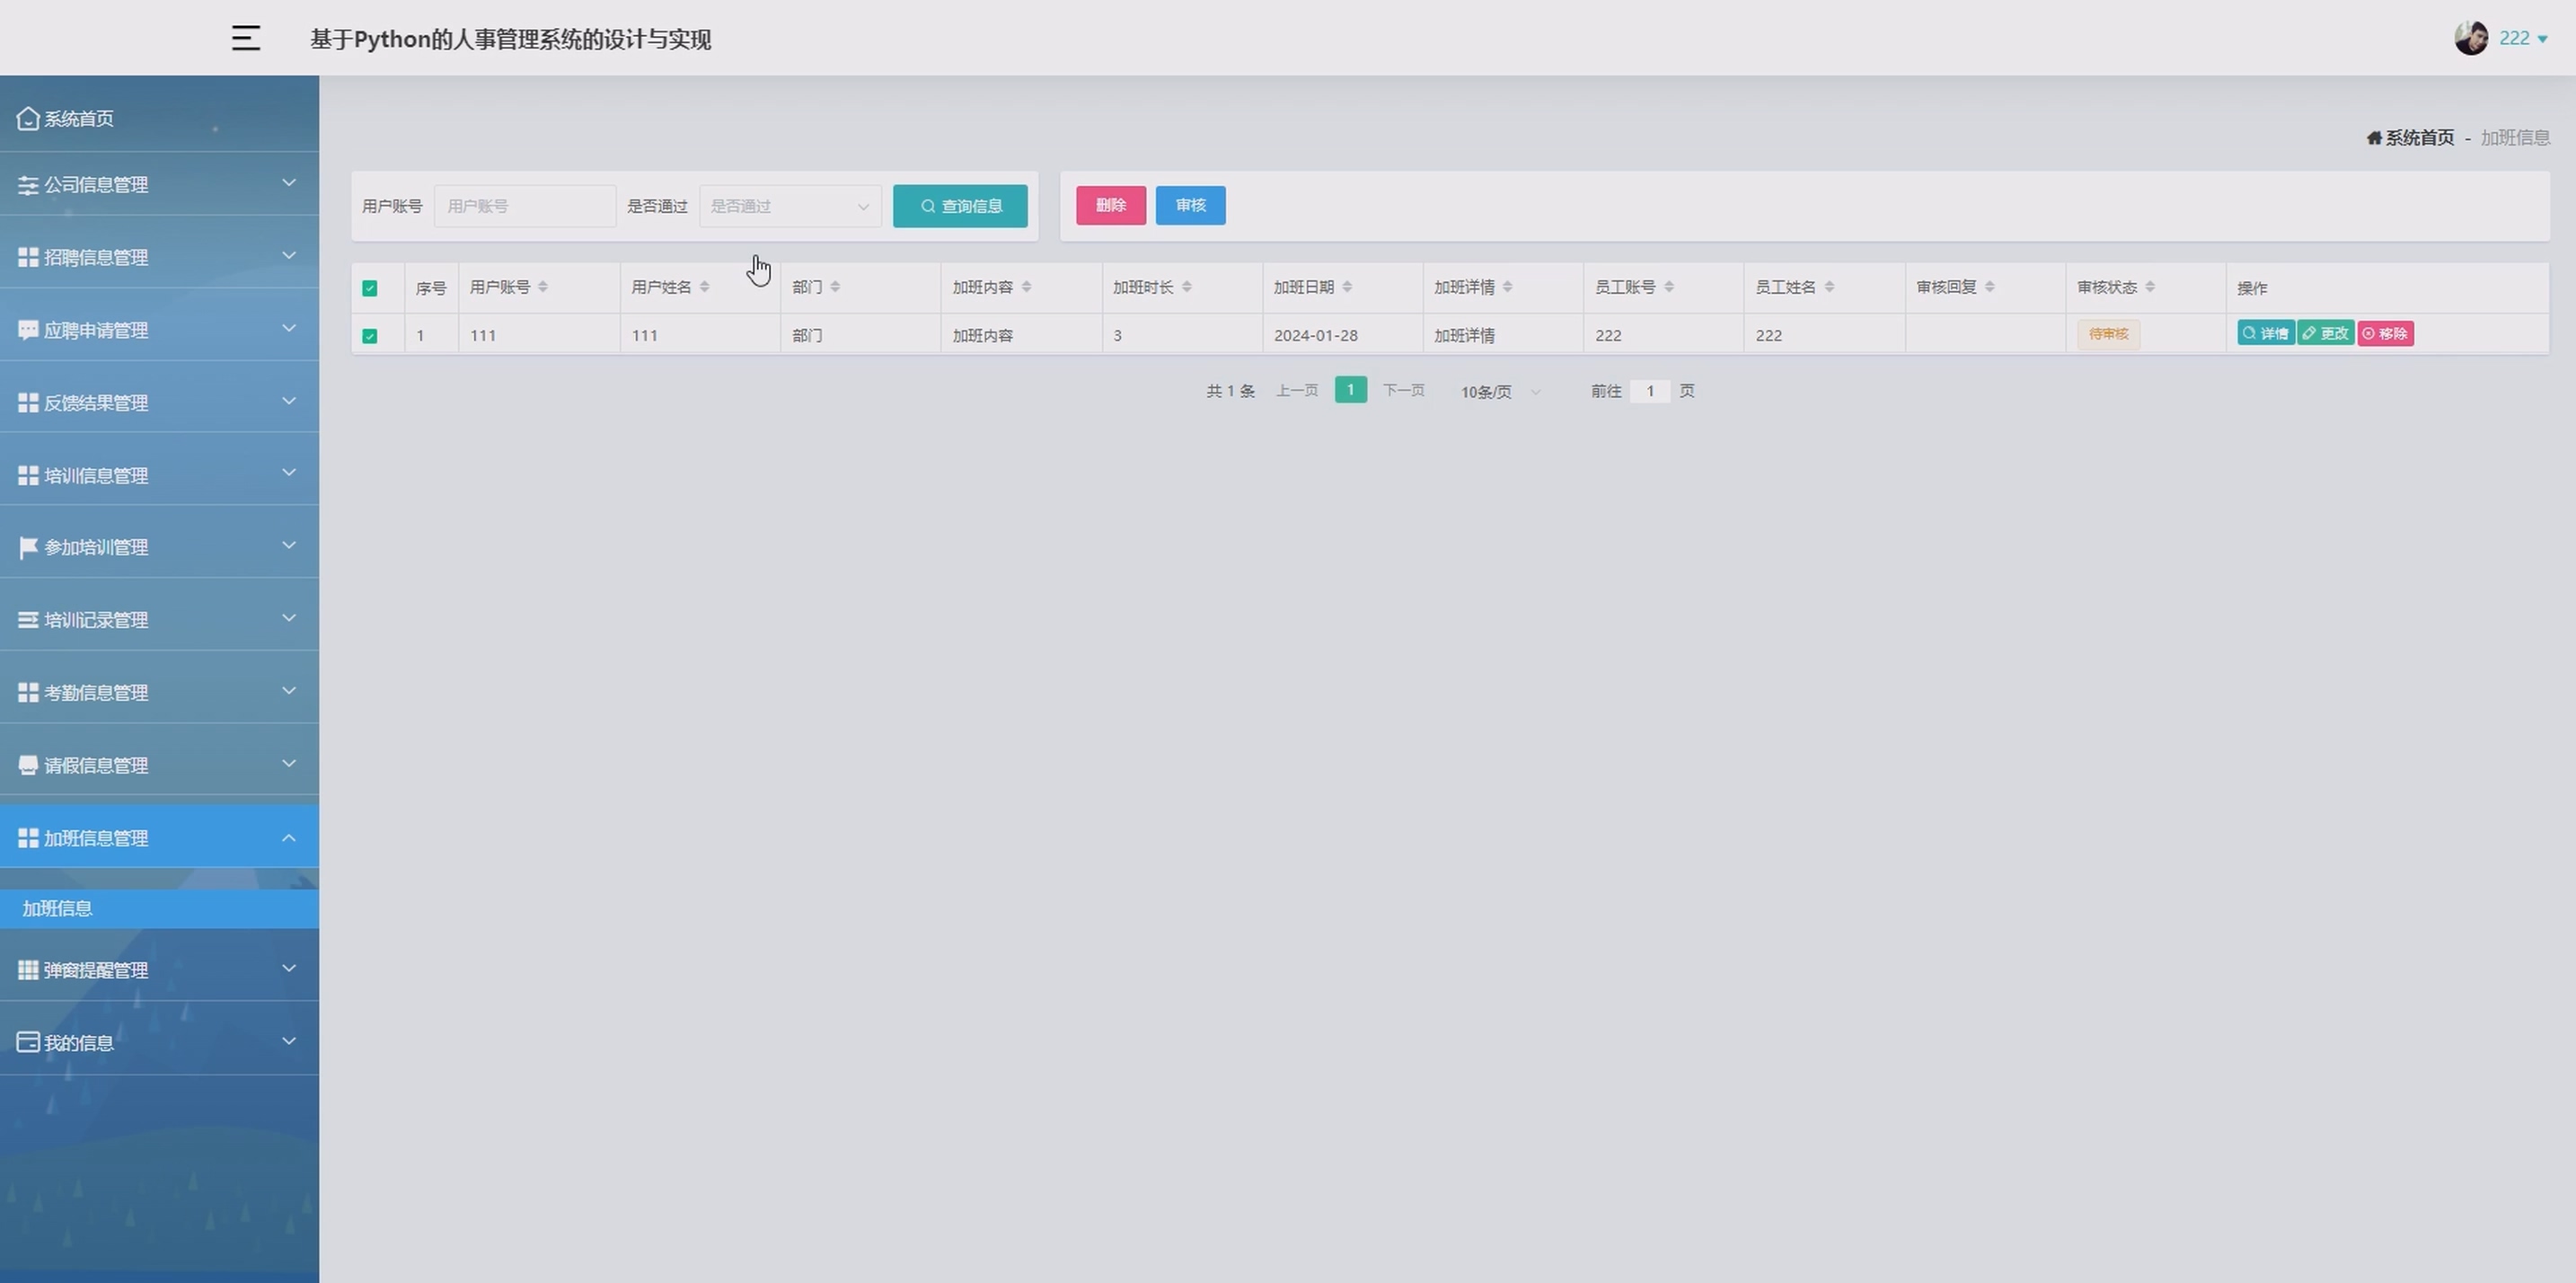Toggle the hamburger sidebar collapse icon
Viewport: 2576px width, 1283px height.
click(x=246, y=38)
